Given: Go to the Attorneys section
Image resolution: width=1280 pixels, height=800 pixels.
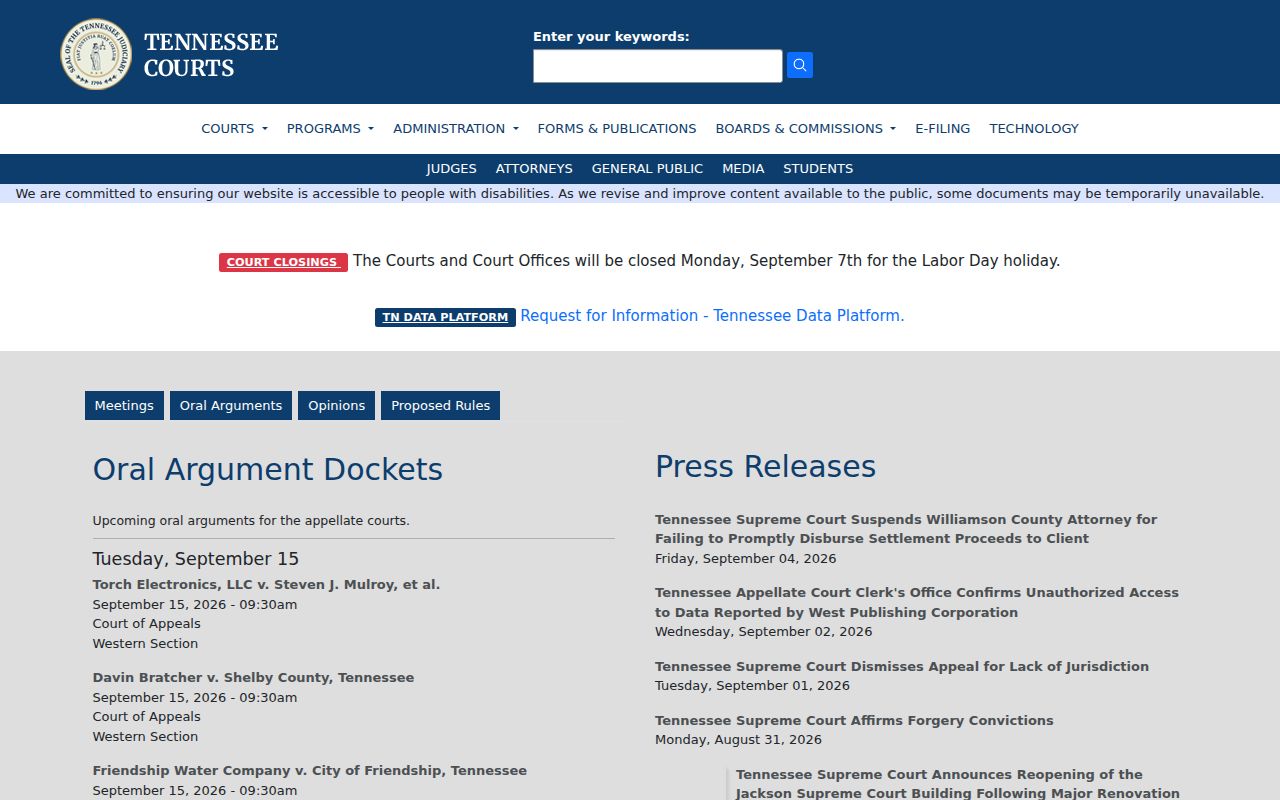Looking at the screenshot, I should click(534, 168).
